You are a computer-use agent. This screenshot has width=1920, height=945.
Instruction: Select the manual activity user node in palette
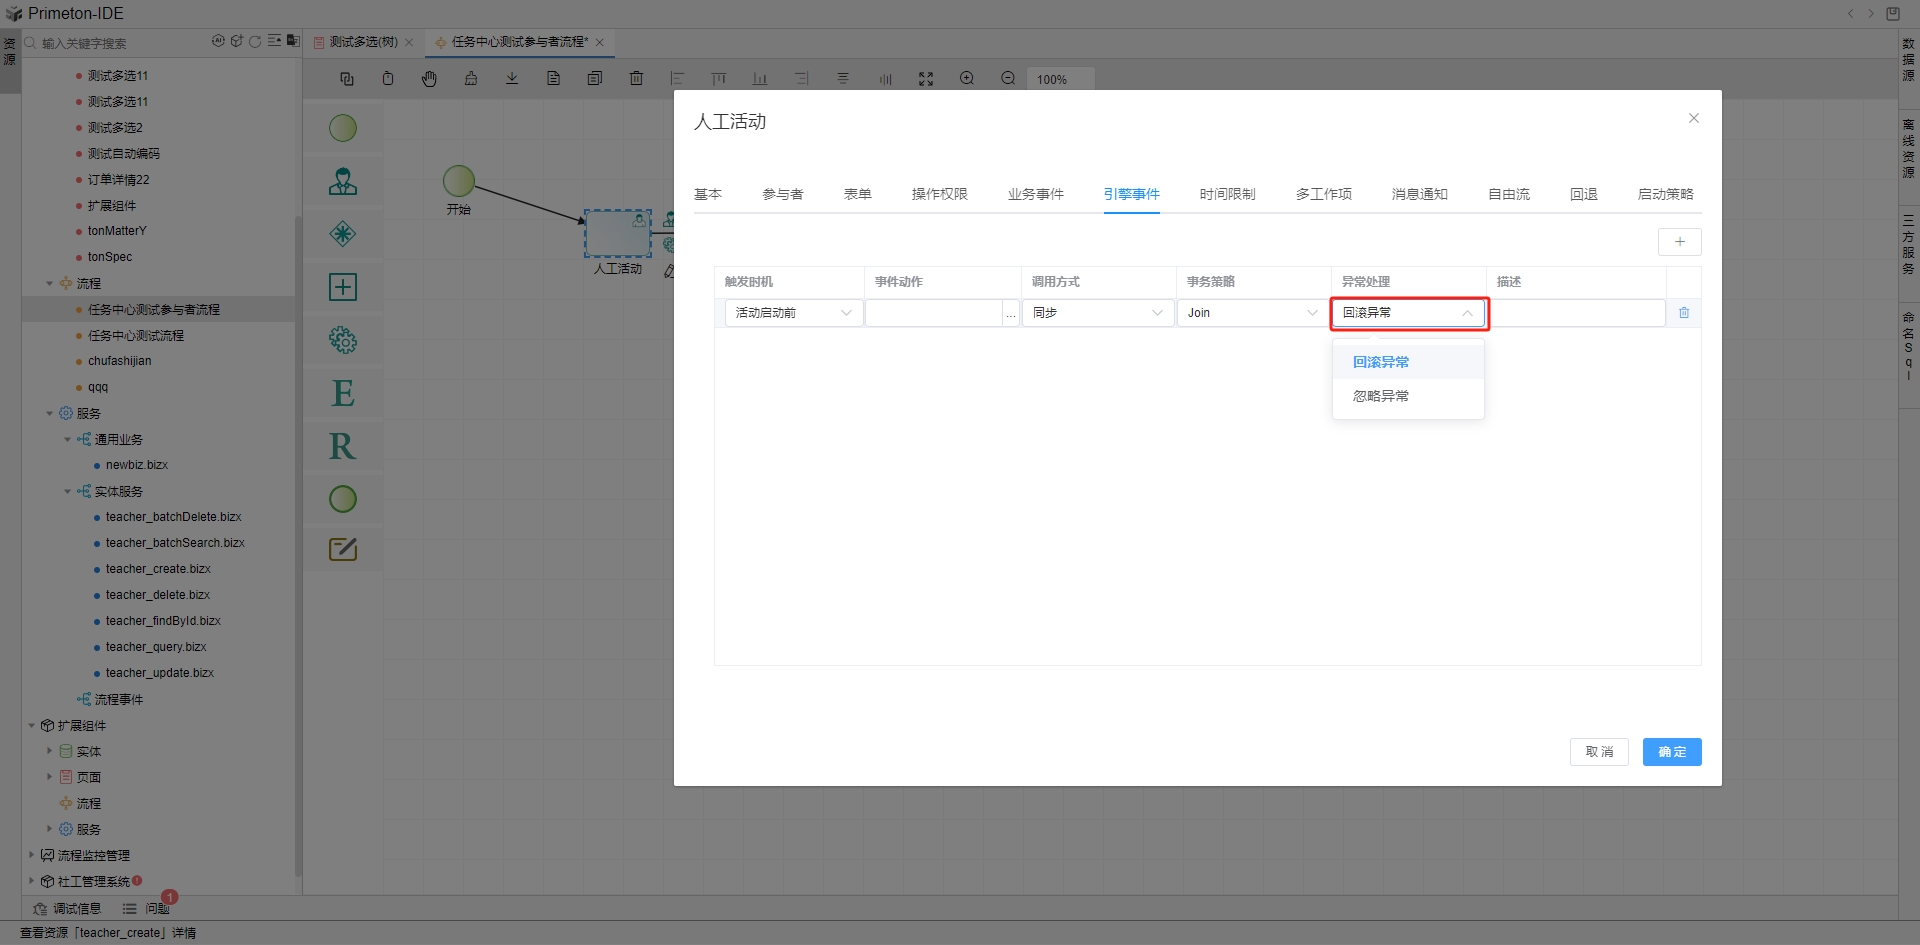point(343,182)
